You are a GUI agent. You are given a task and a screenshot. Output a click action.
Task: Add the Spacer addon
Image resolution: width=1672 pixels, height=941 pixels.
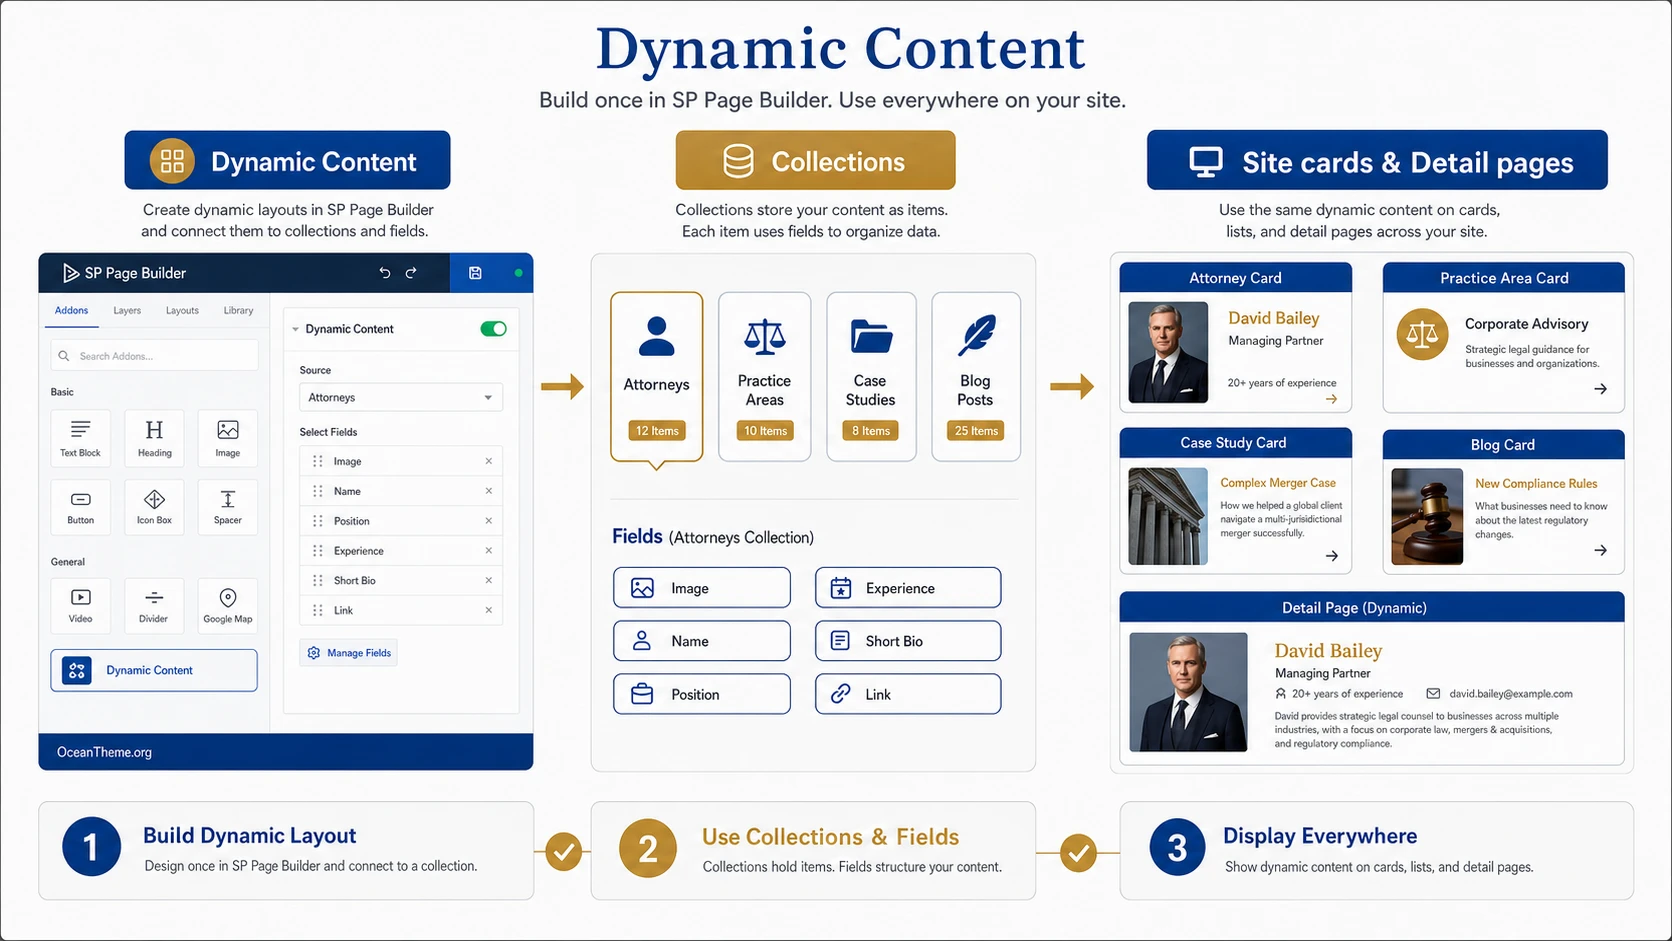(x=228, y=506)
